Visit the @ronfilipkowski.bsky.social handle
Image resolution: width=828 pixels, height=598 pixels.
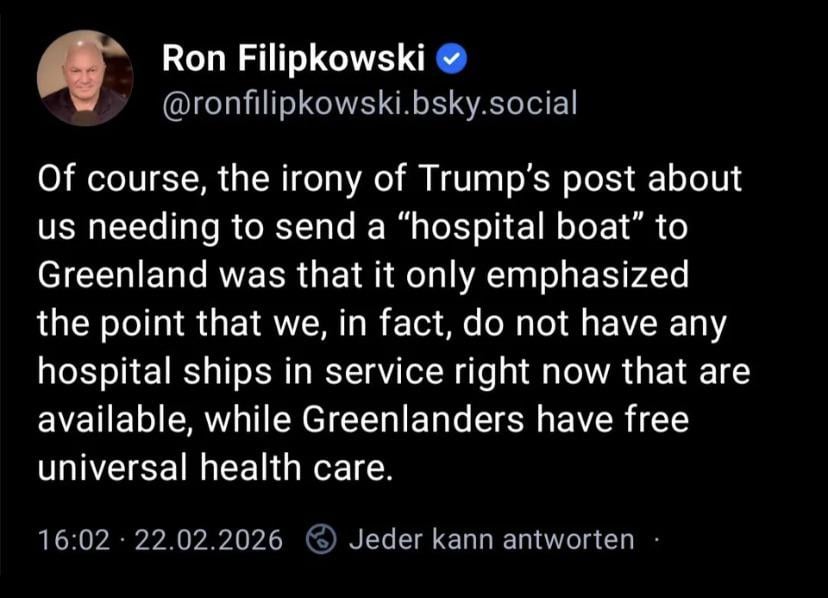[x=369, y=103]
